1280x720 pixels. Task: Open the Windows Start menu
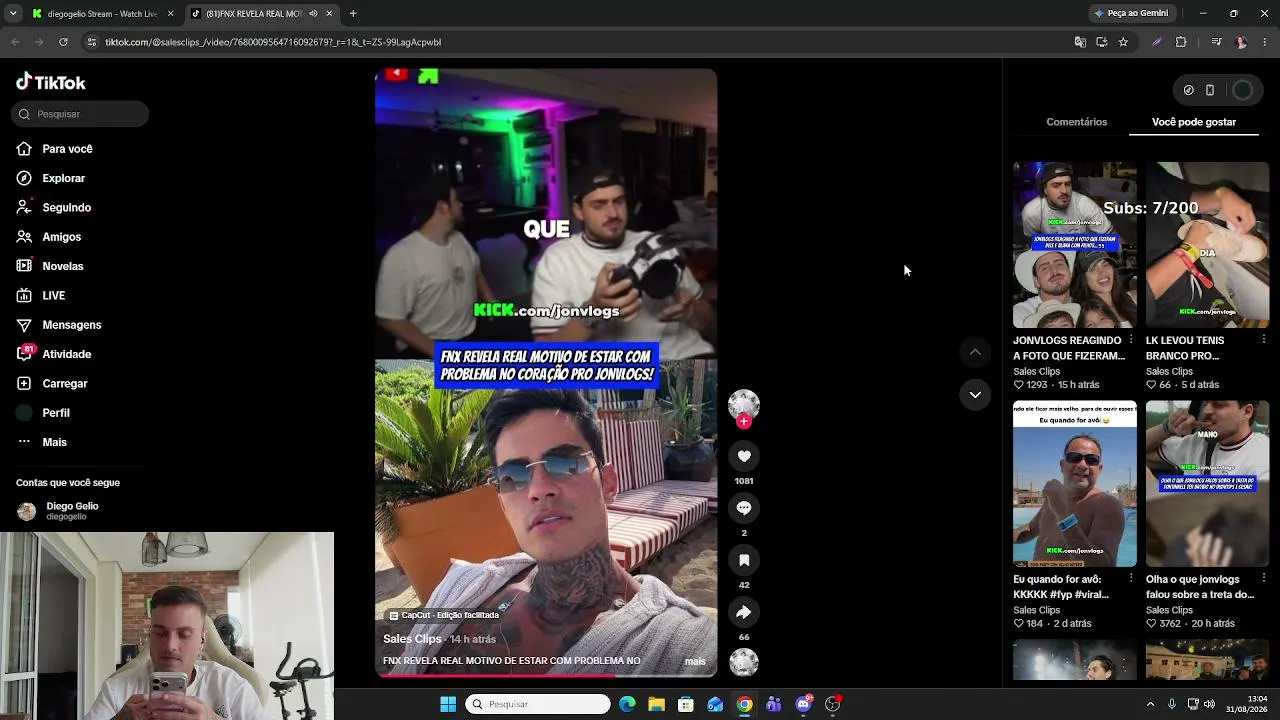click(448, 704)
